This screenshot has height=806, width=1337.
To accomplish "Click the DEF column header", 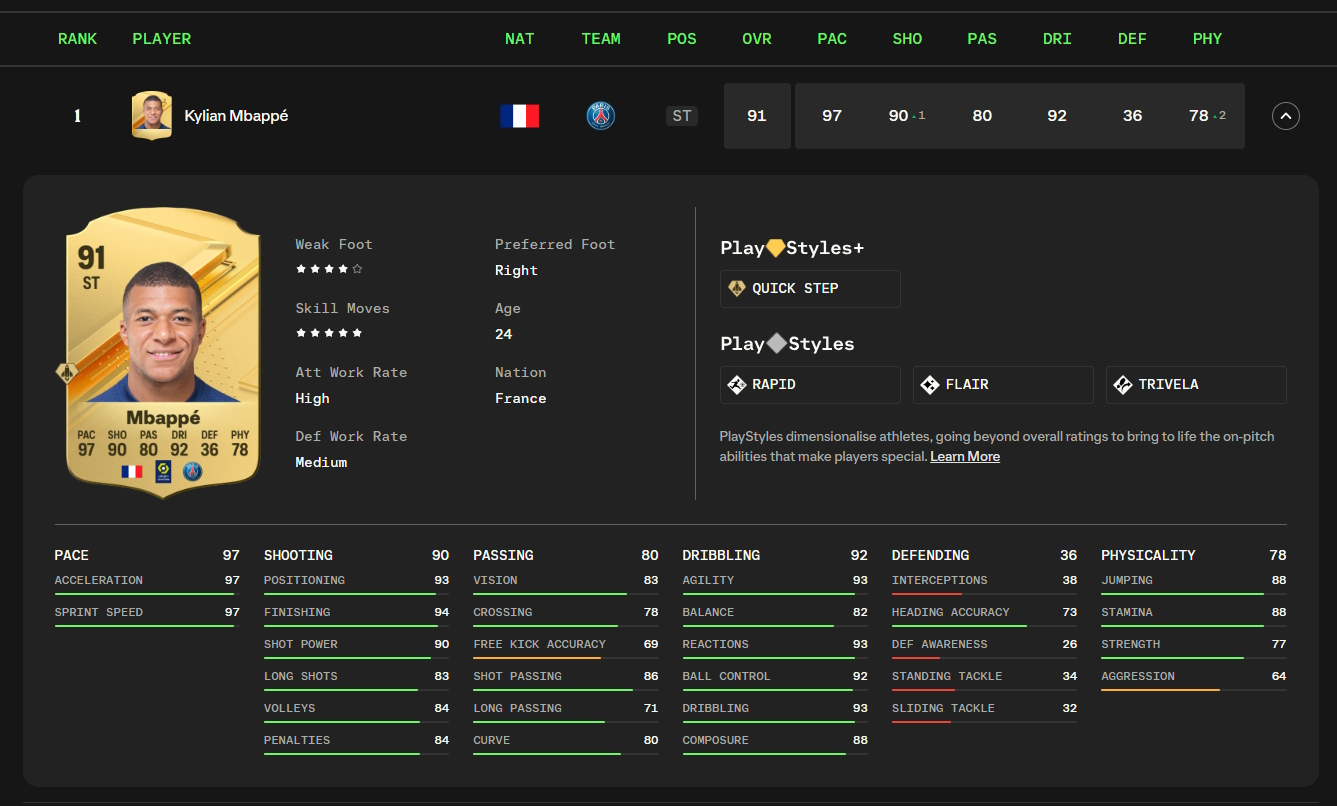I will pos(1132,39).
